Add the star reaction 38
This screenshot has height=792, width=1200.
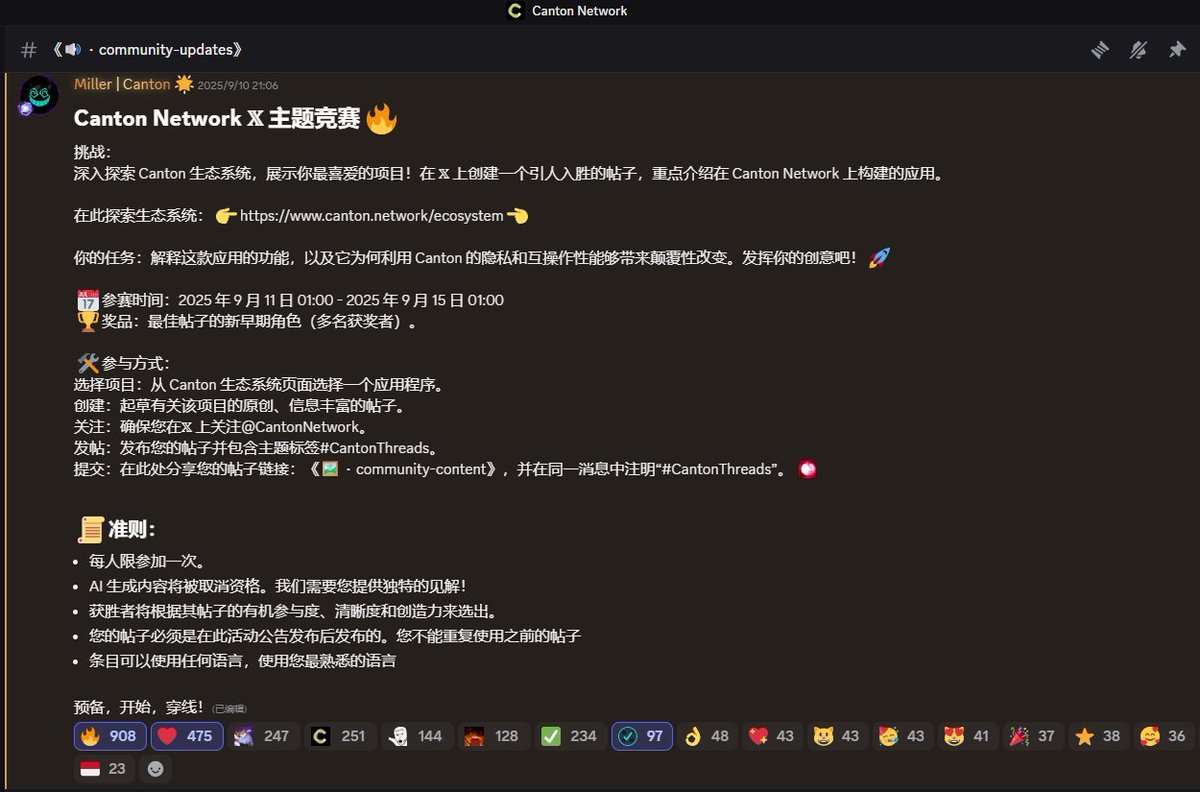coord(1098,736)
